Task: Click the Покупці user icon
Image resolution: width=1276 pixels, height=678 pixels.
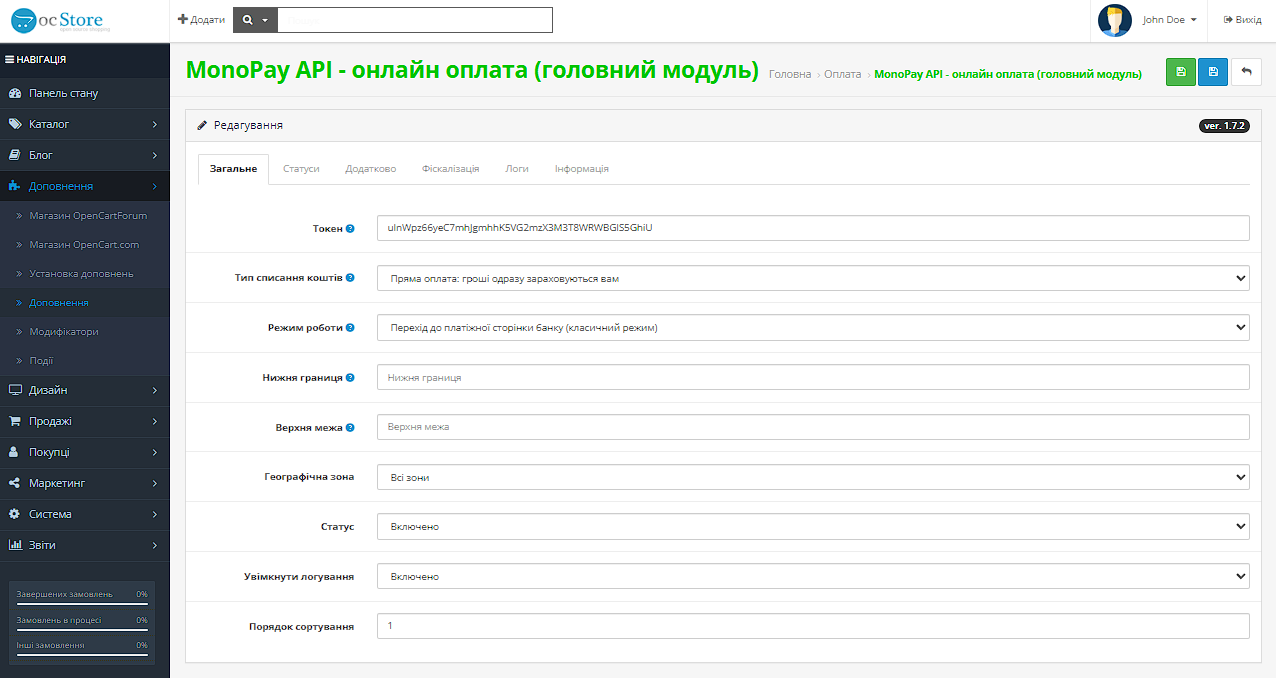Action: 14,452
